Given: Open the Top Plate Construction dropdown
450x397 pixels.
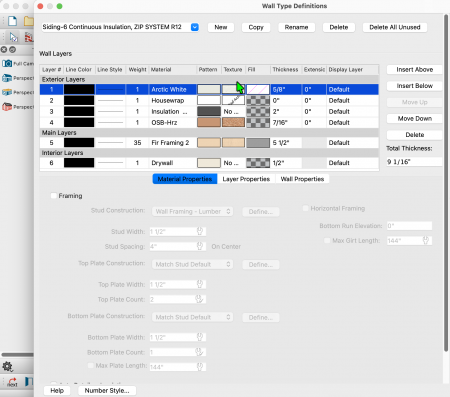Looking at the screenshot, I should (192, 264).
